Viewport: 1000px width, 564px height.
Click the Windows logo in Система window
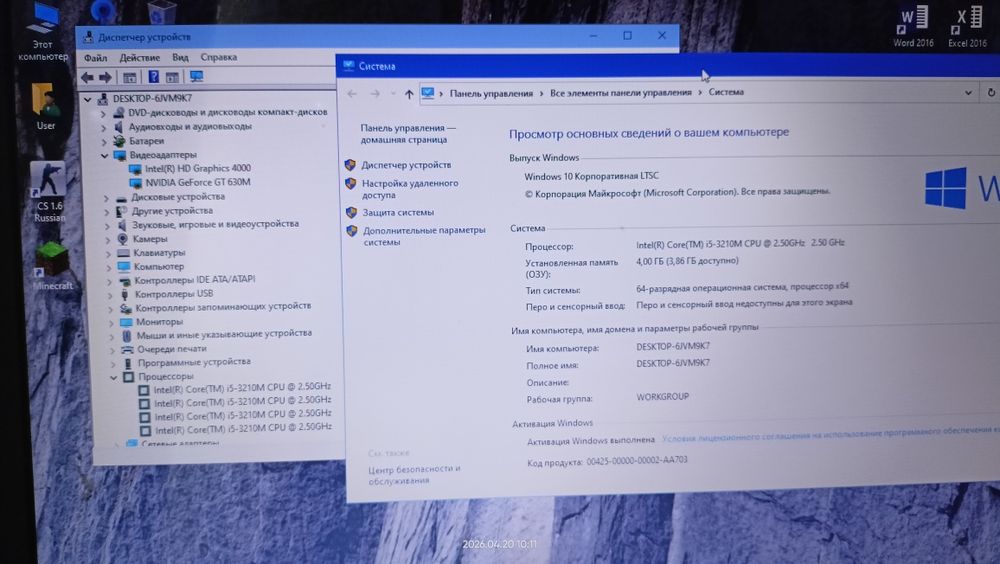click(x=946, y=188)
